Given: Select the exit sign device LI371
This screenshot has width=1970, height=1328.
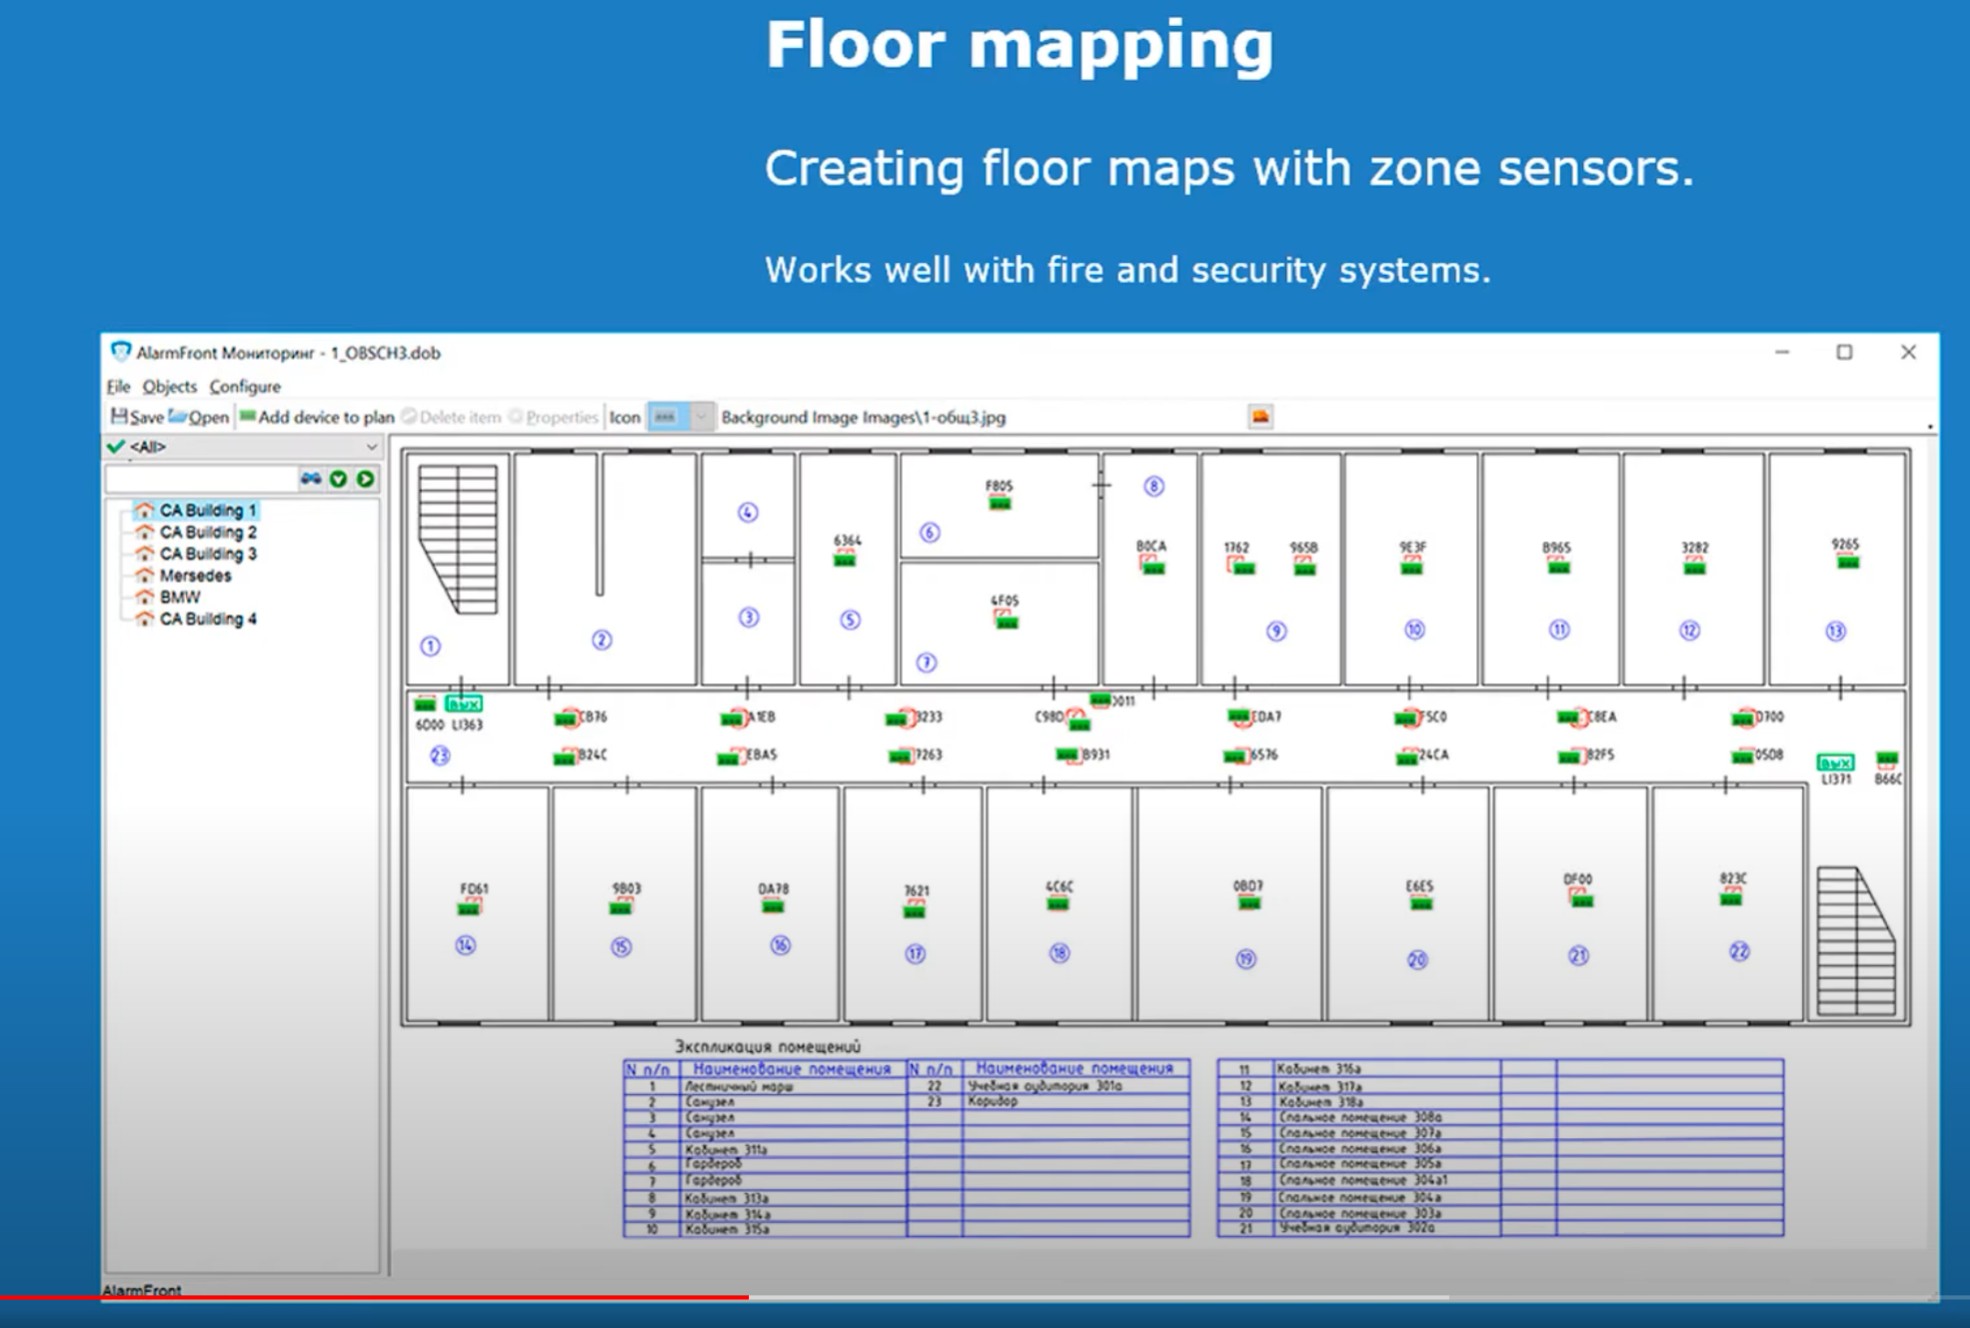Looking at the screenshot, I should [x=1835, y=763].
